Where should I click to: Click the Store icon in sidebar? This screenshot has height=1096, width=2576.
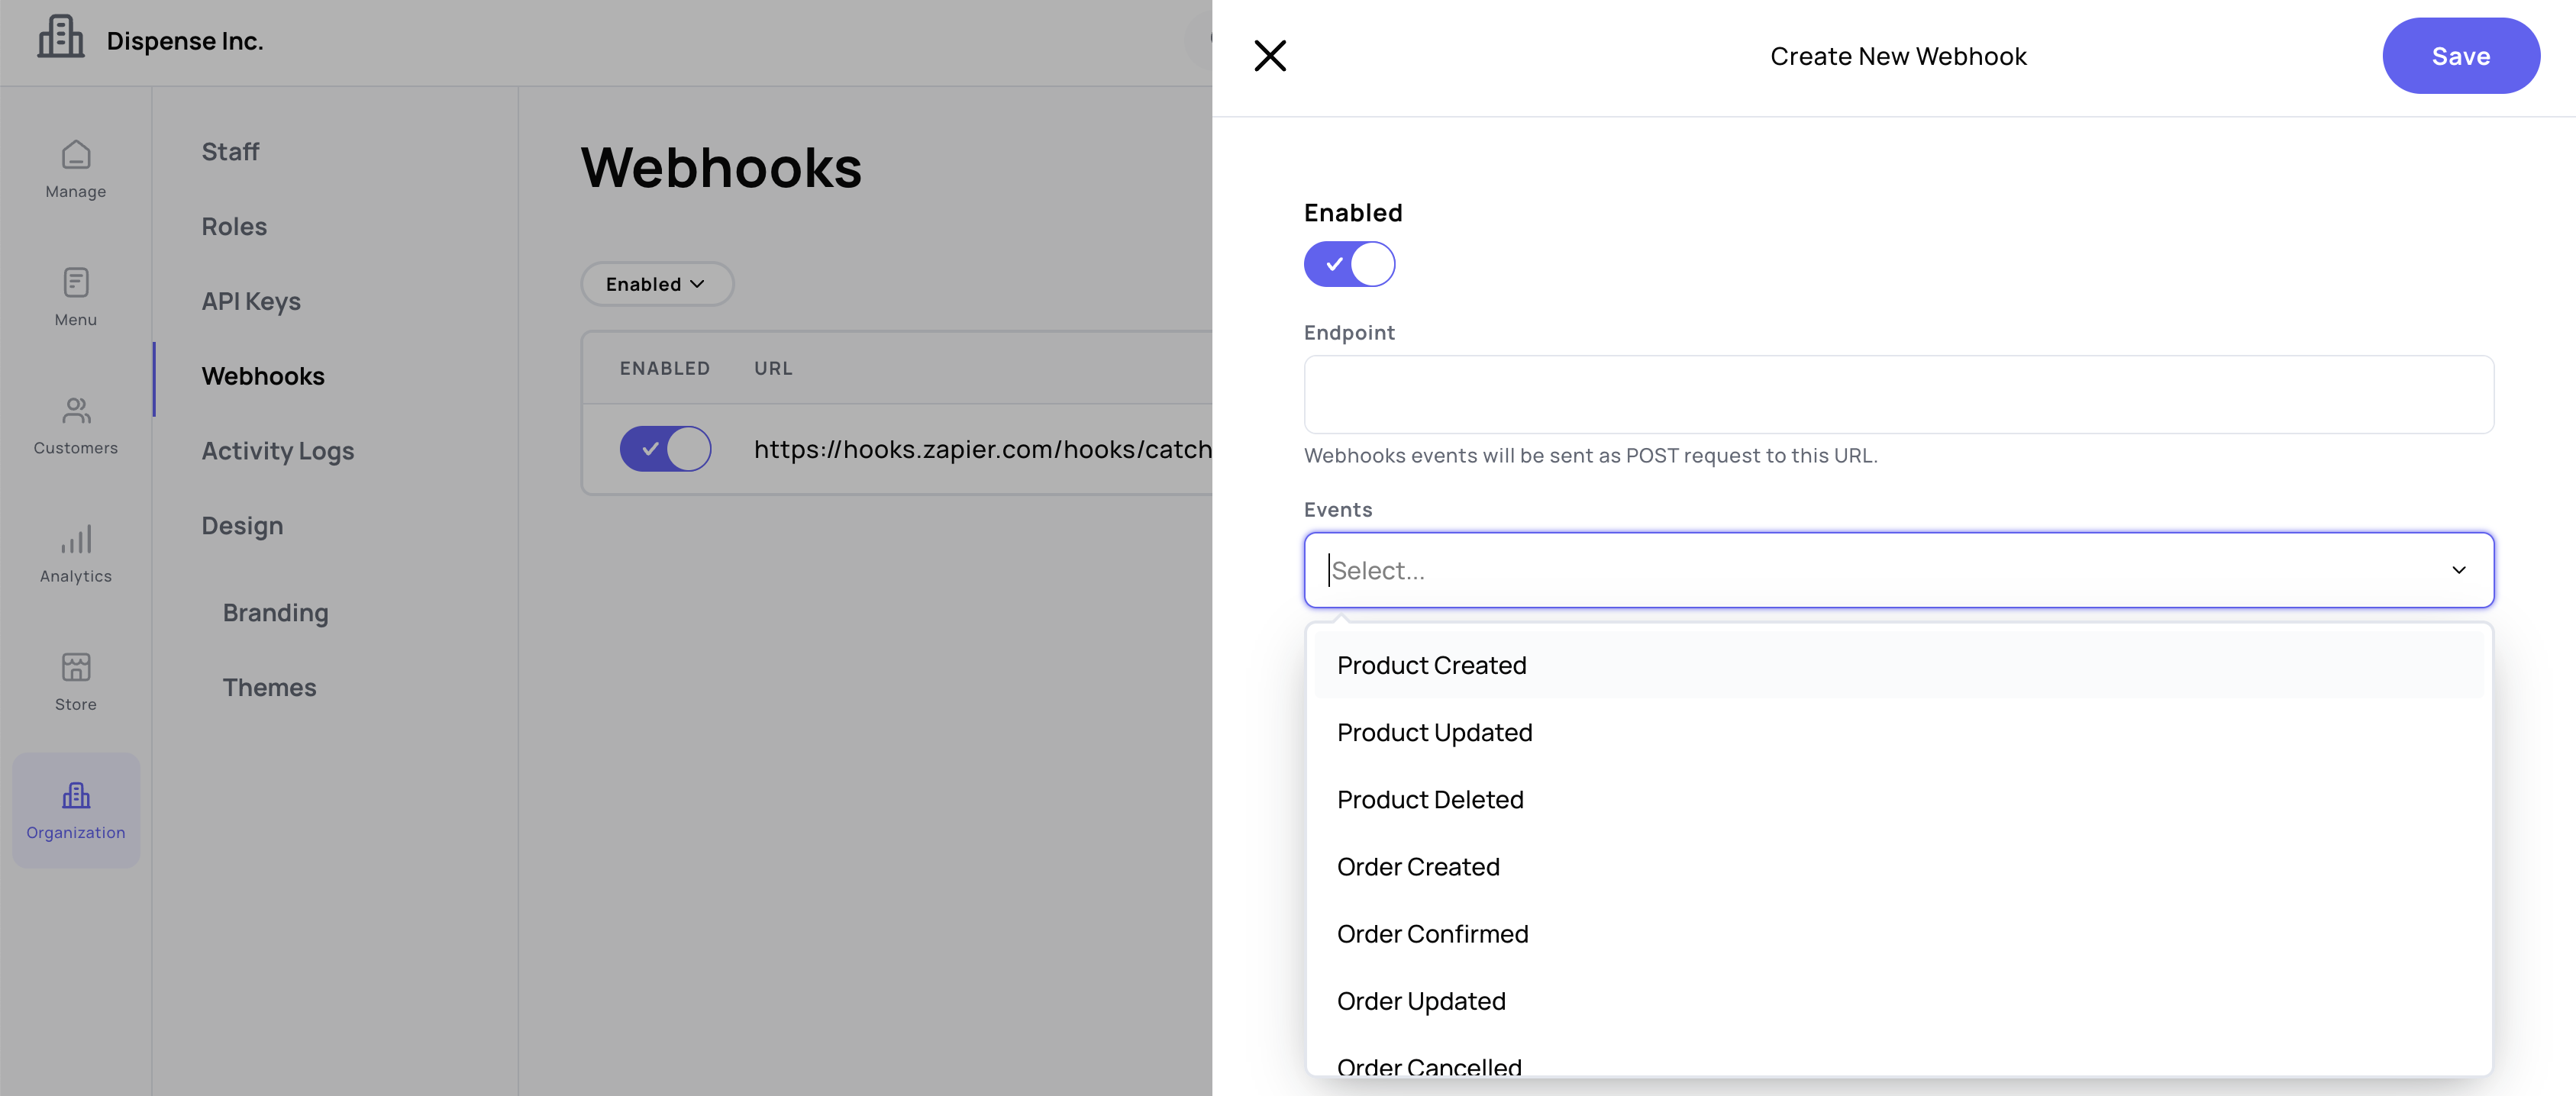76,667
